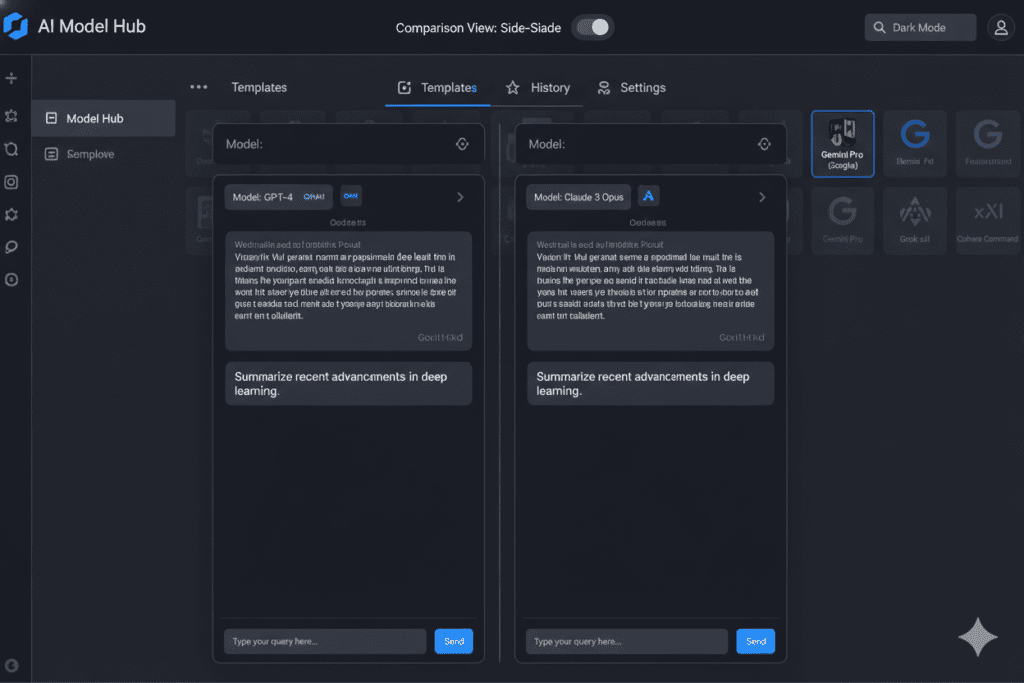Viewport: 1024px width, 683px height.
Task: Select the Grok xAI model card
Action: click(x=915, y=220)
